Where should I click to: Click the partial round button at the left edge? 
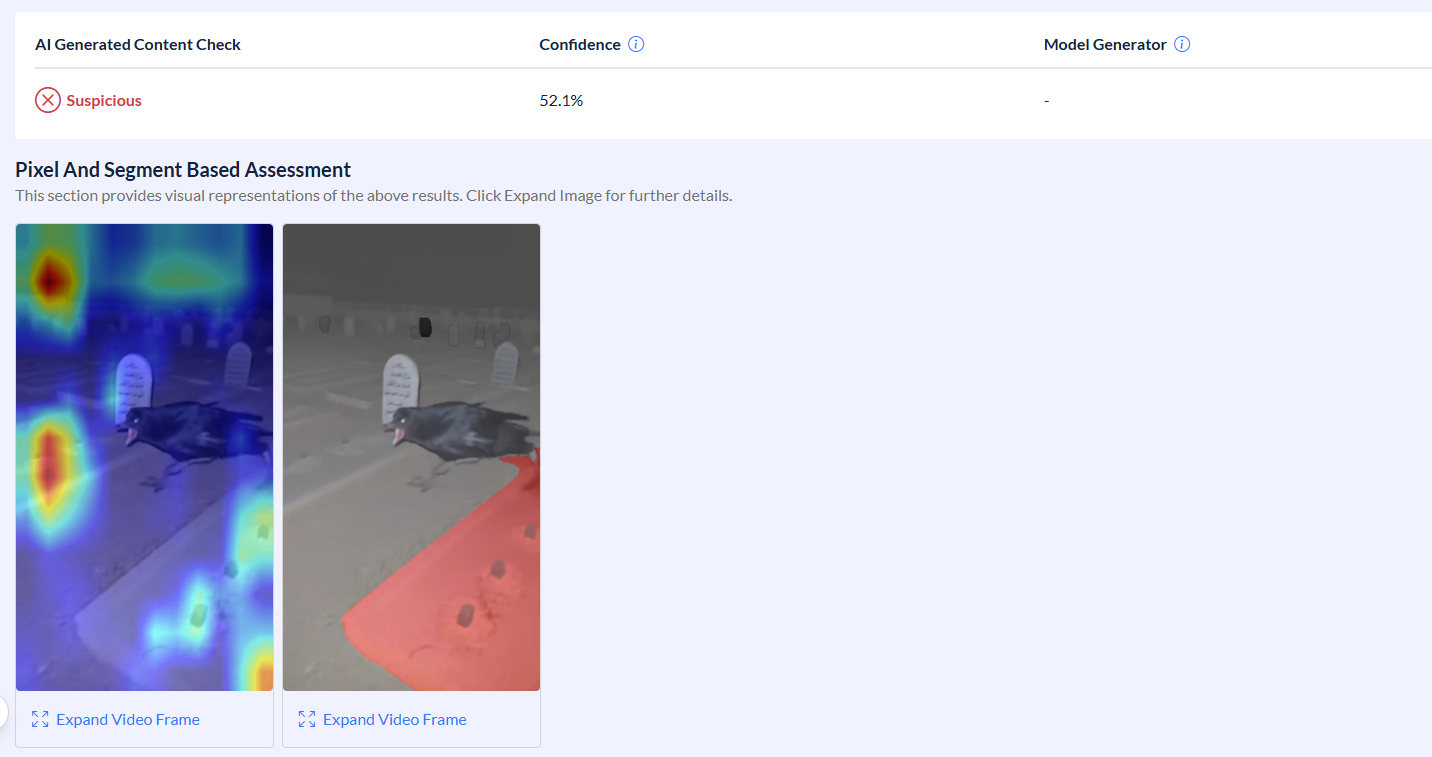(3, 712)
